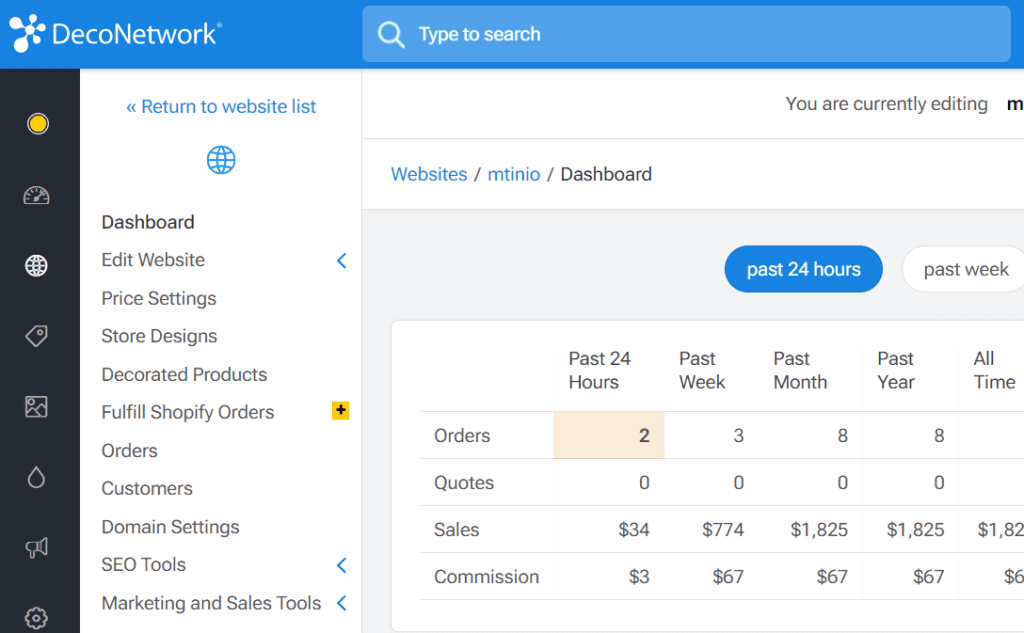Expand the SEO Tools submenu
This screenshot has height=633, width=1024.
341,565
